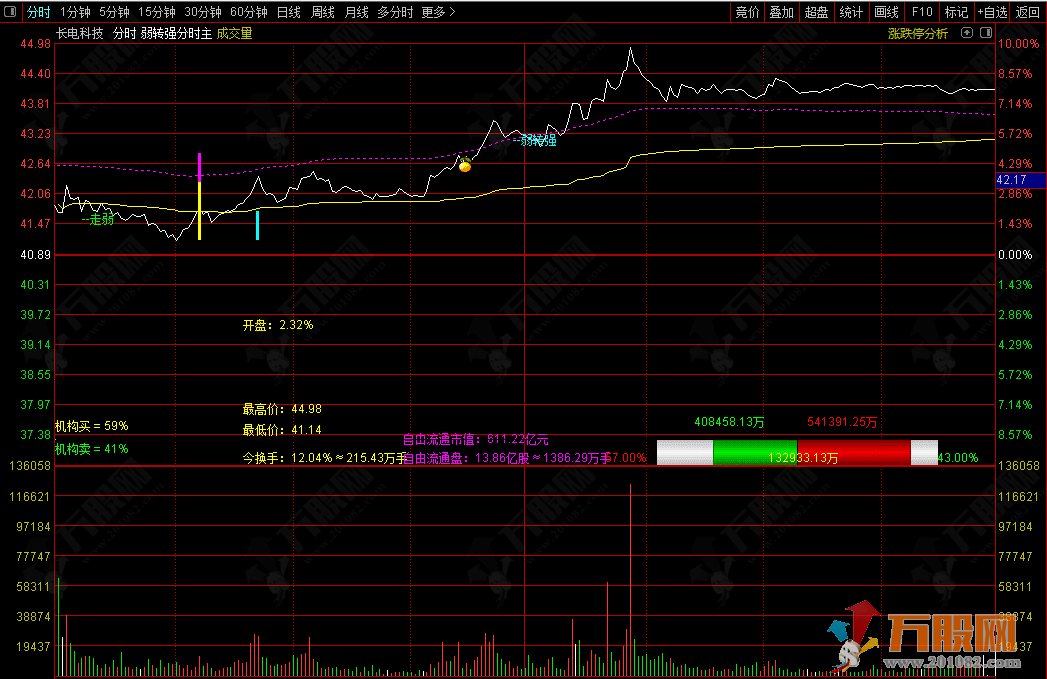
Task: Click the 标记 mark tool
Action: [956, 12]
